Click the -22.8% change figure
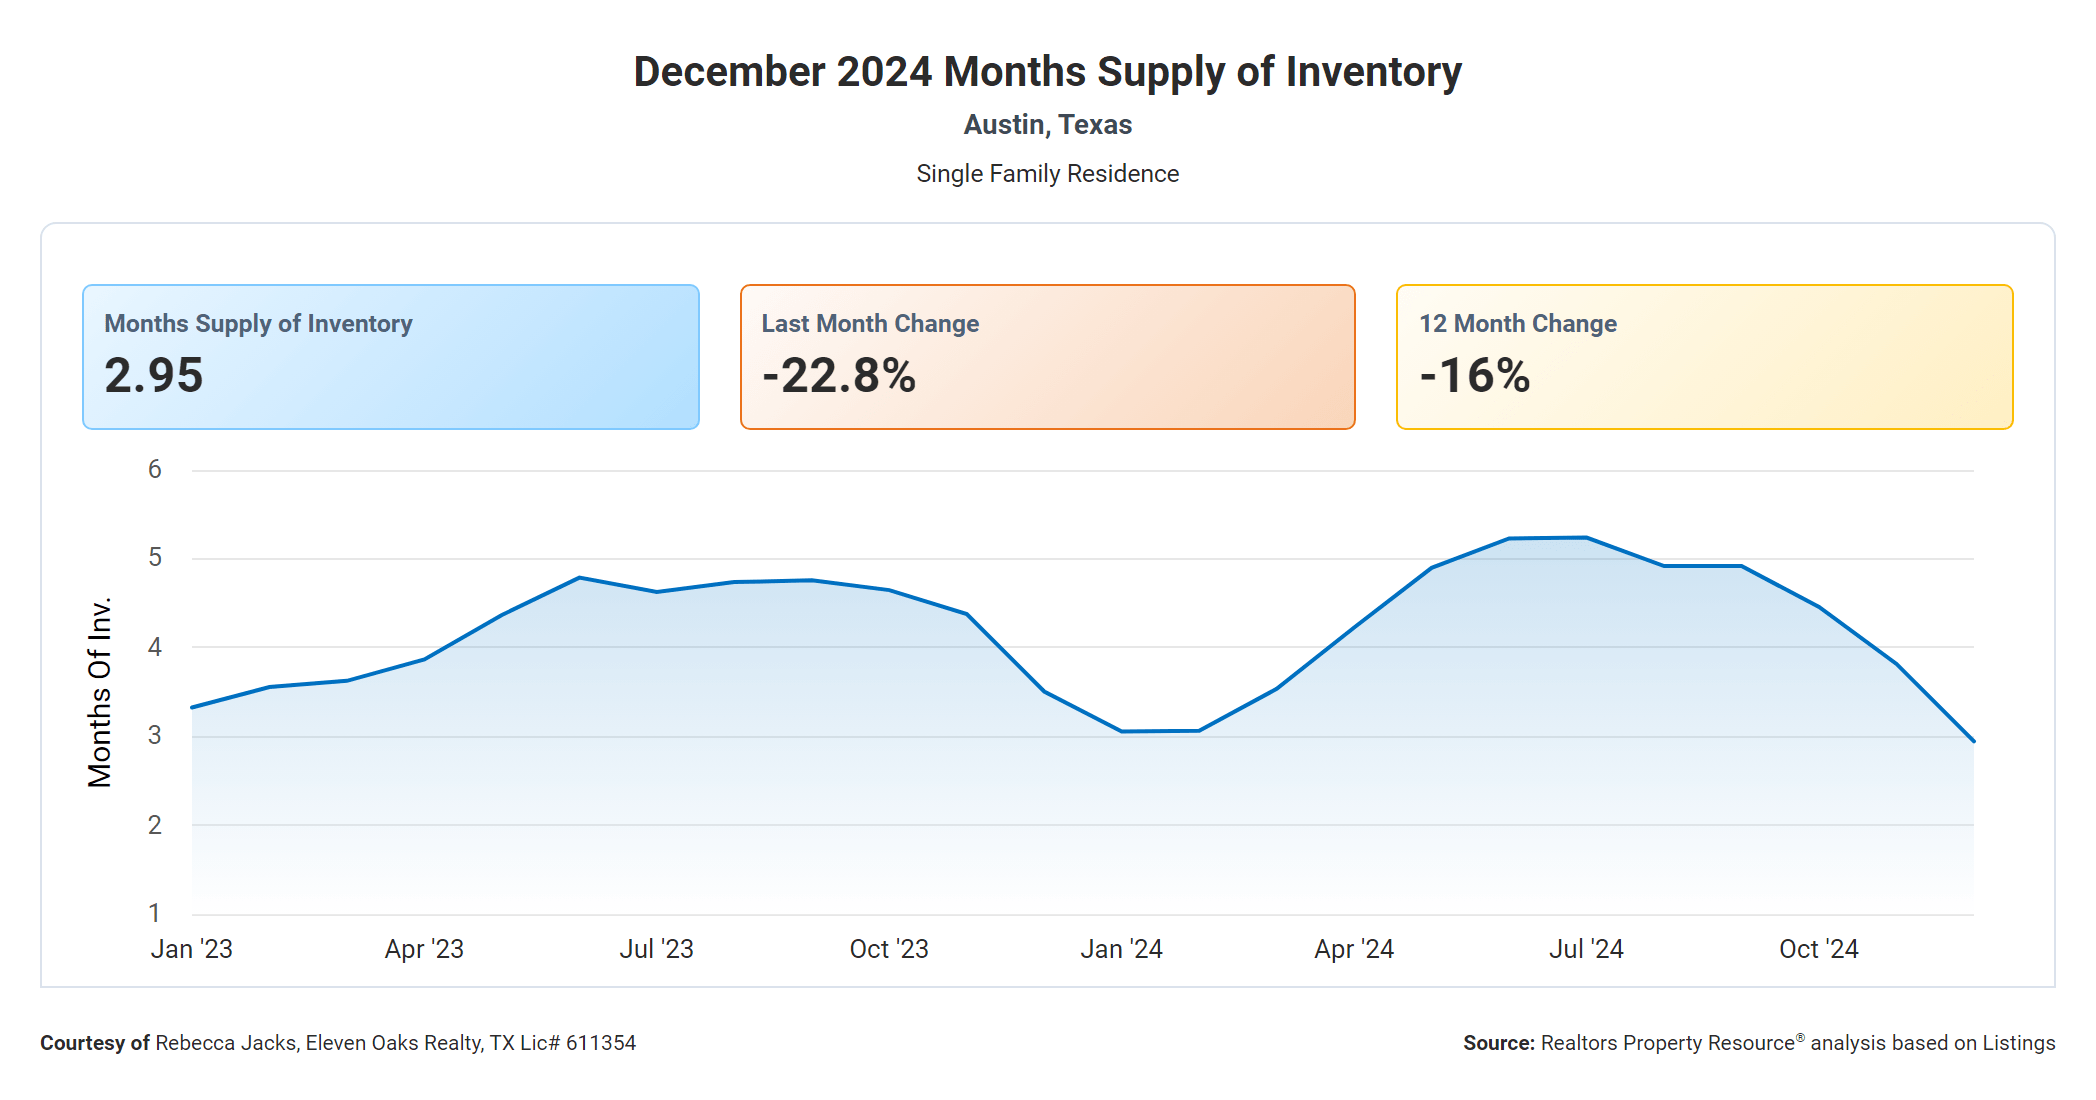The image size is (2096, 1100). click(x=839, y=376)
